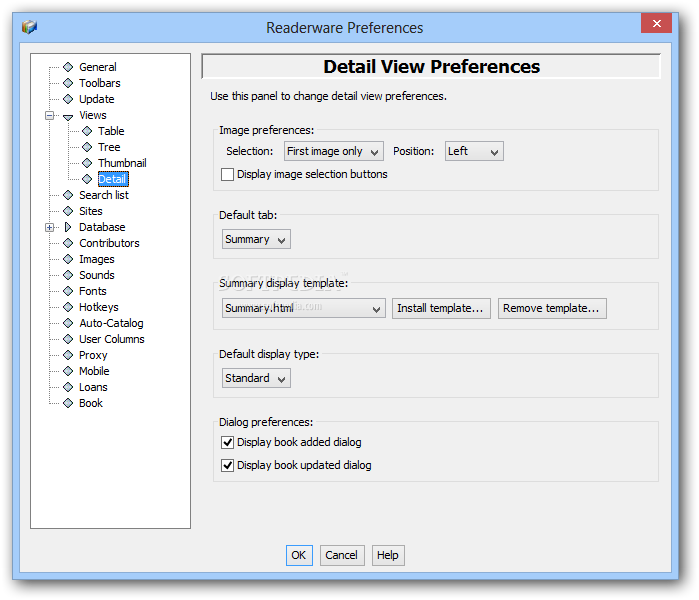Select Sites in preferences tree

coord(90,211)
